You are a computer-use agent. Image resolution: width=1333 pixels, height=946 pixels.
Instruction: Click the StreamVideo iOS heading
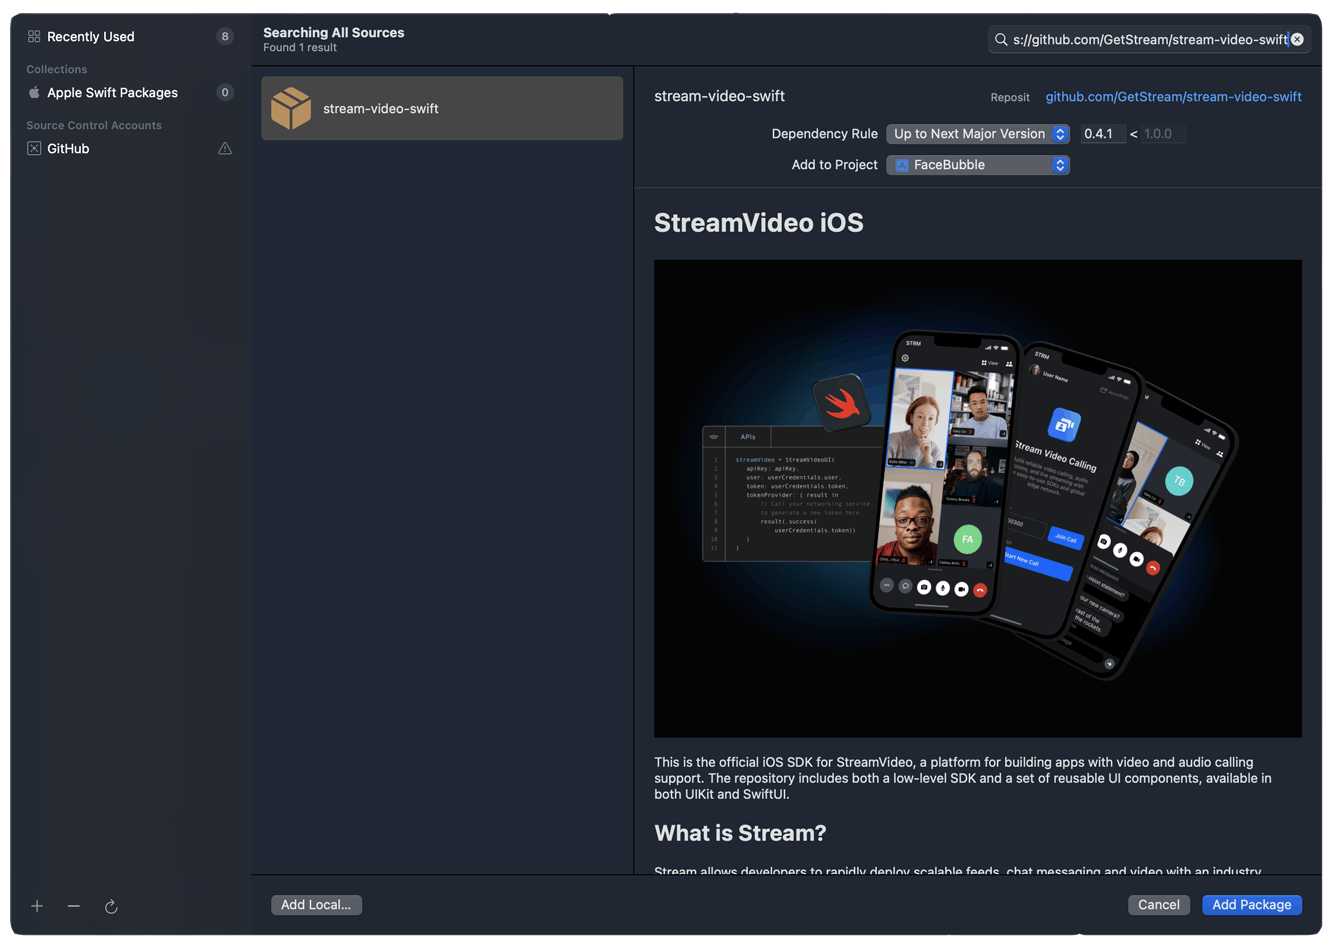759,223
